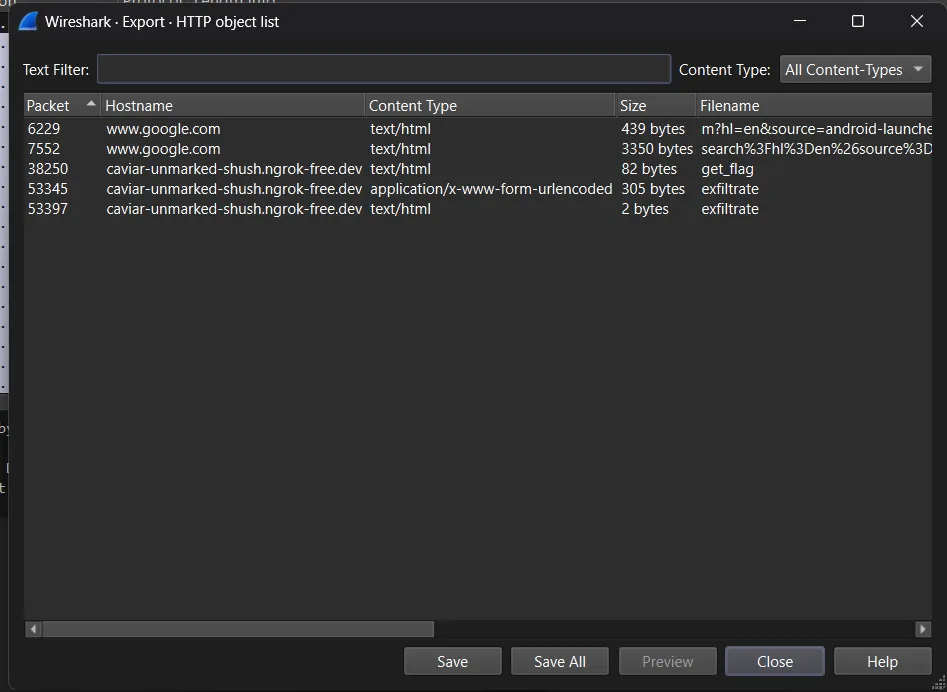Click the 82 bytes size cell
The width and height of the screenshot is (947, 692).
649,168
